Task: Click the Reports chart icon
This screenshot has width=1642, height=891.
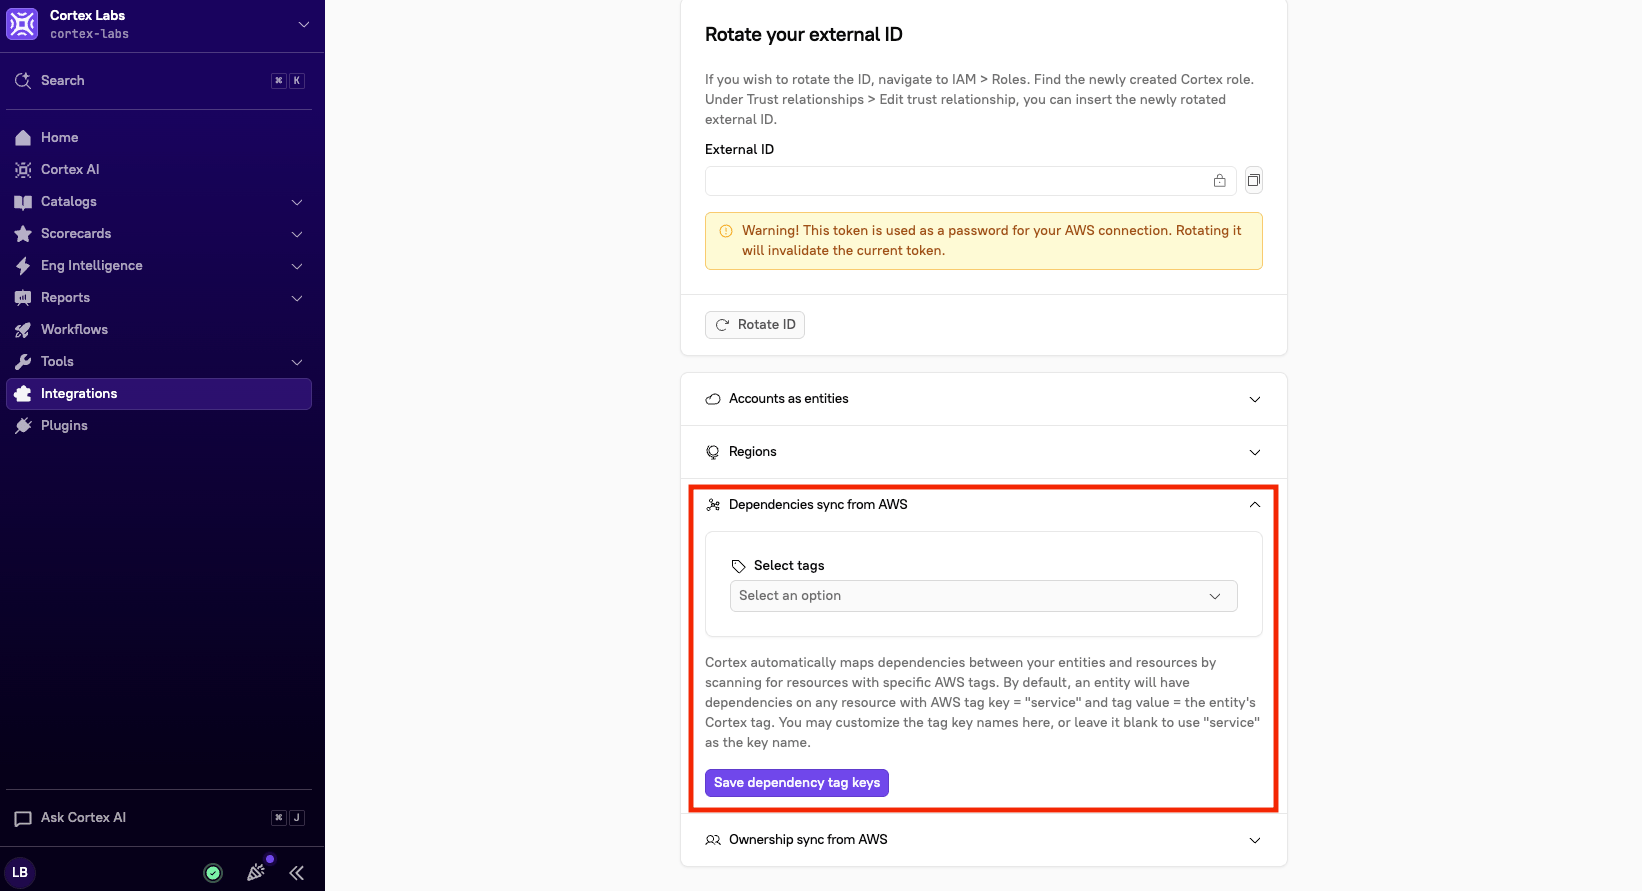Action: pyautogui.click(x=23, y=298)
